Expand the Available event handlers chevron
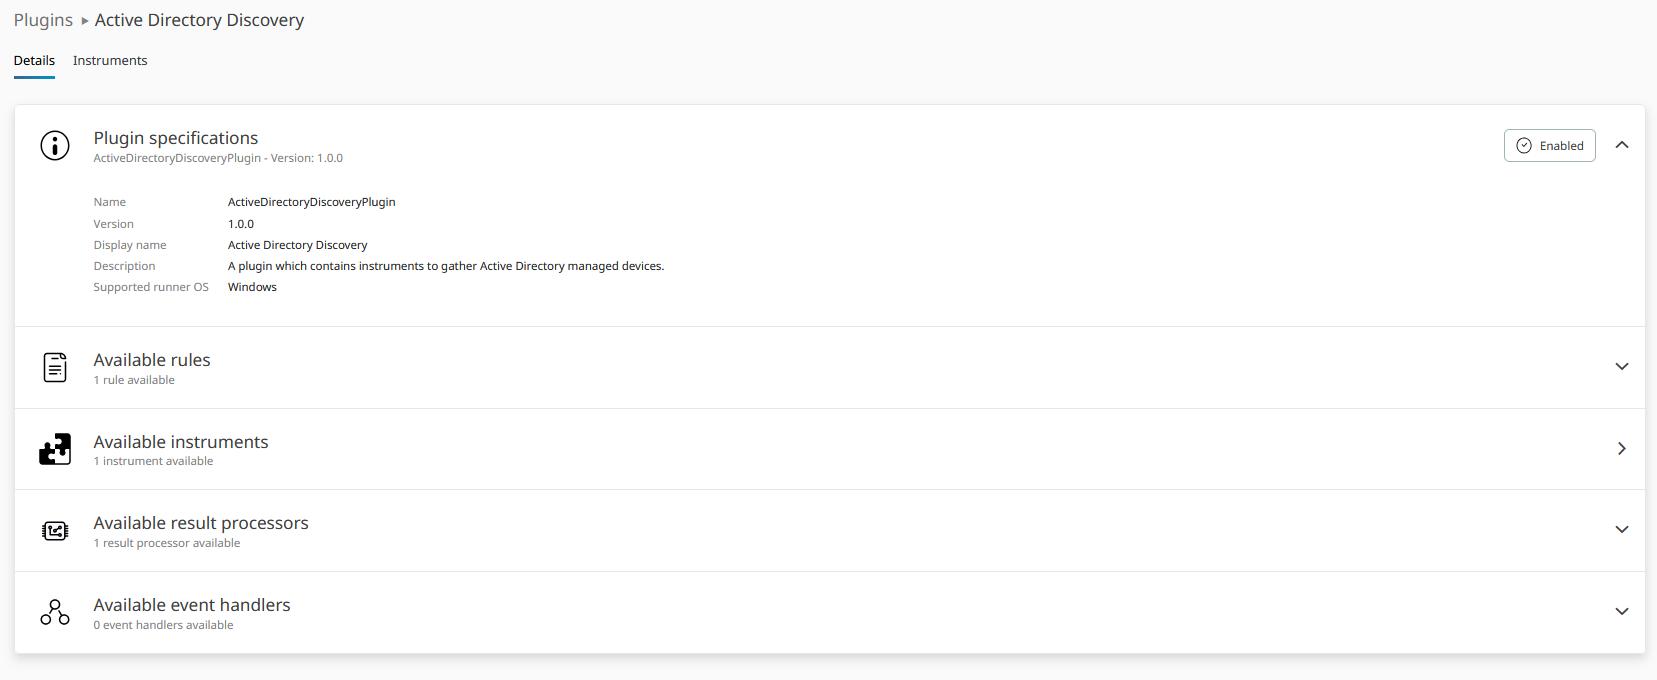1657x680 pixels. (x=1621, y=612)
